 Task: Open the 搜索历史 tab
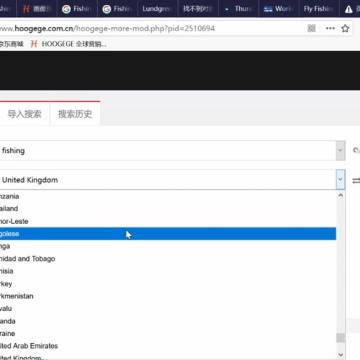point(75,114)
